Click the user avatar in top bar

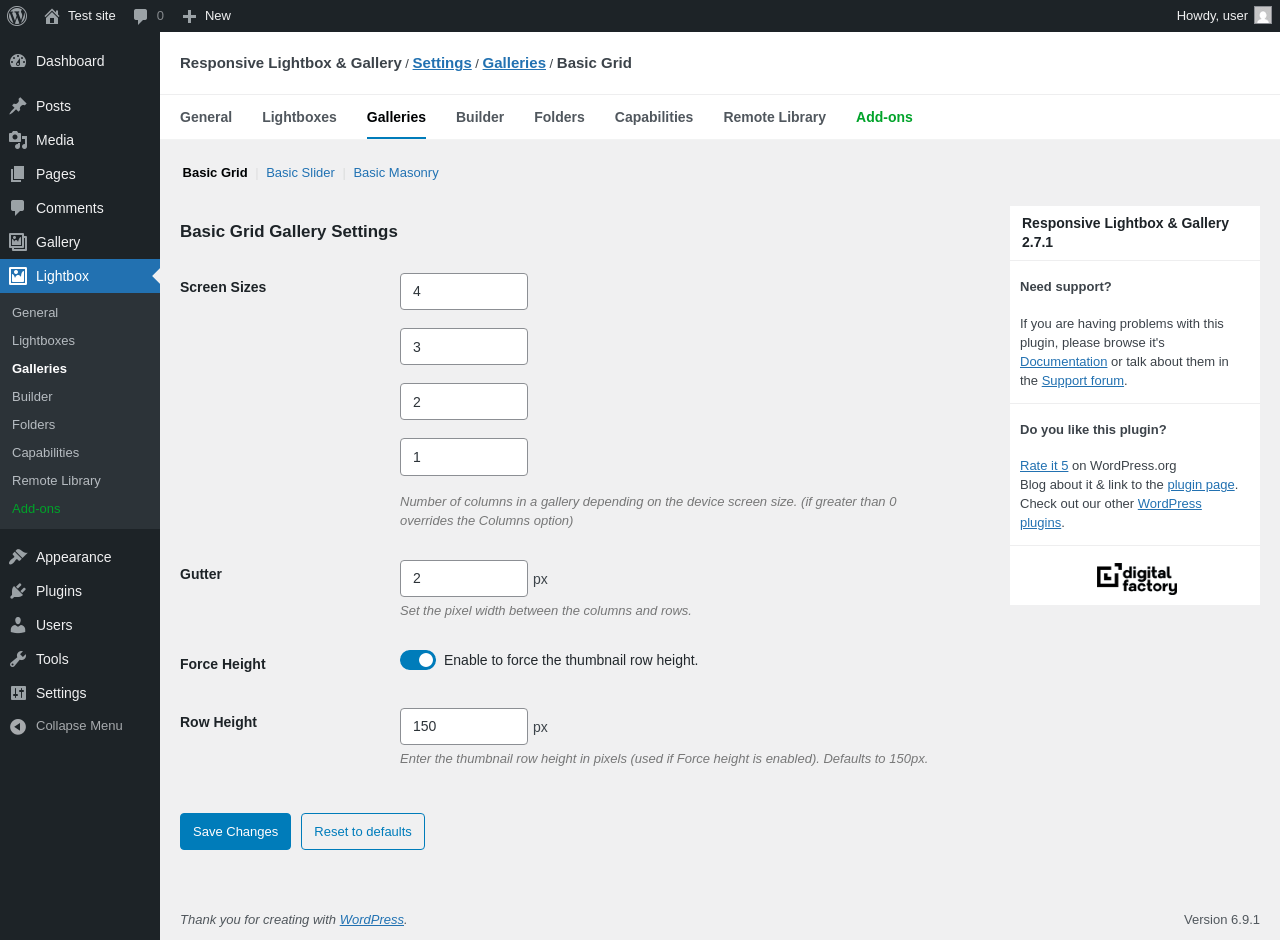(1263, 15)
